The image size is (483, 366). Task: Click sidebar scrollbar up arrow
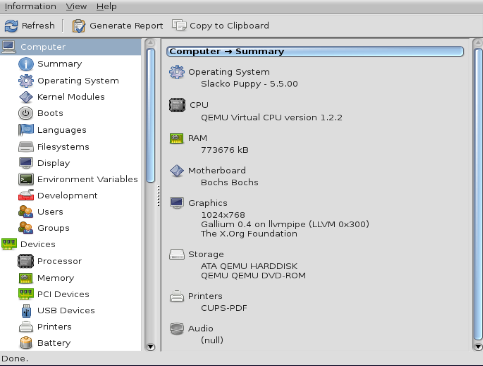point(151,43)
